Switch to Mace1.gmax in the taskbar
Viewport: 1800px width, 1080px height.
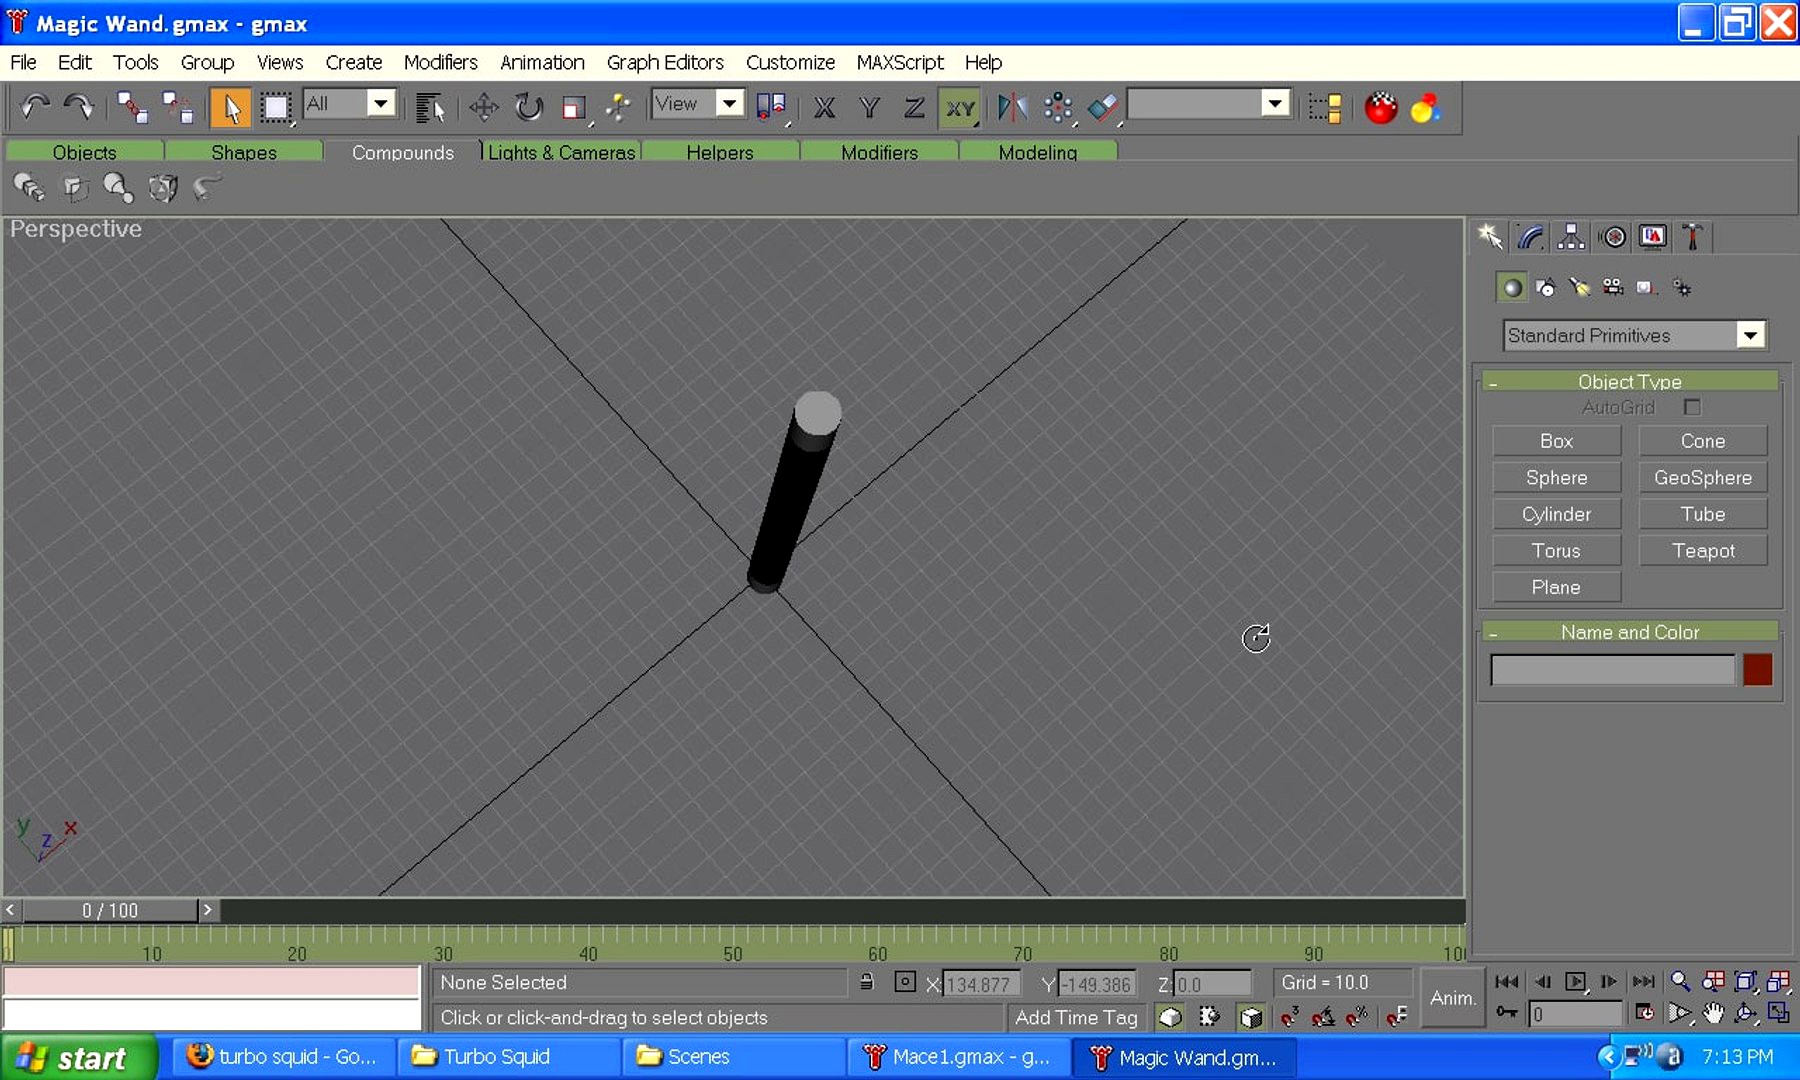(959, 1057)
